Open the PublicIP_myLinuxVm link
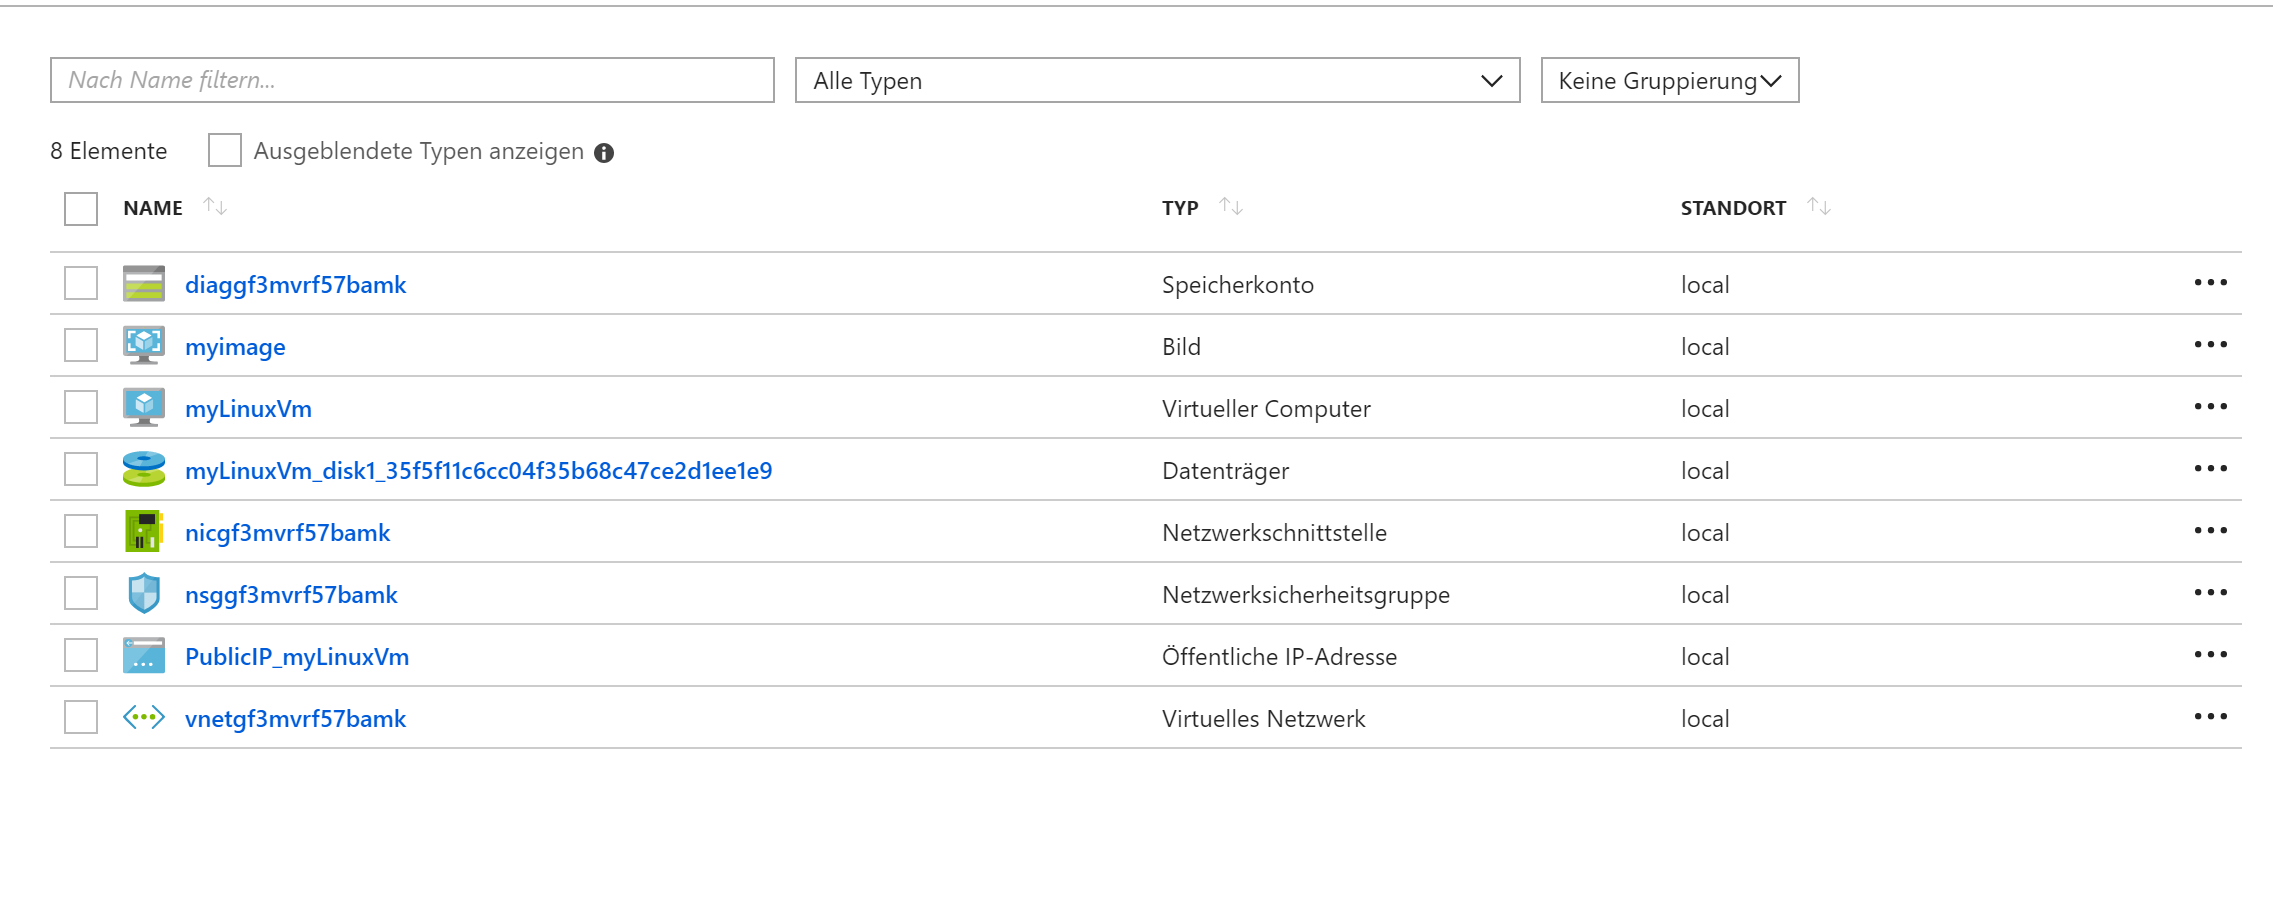Screen dimensions: 2273x914 coord(297,657)
